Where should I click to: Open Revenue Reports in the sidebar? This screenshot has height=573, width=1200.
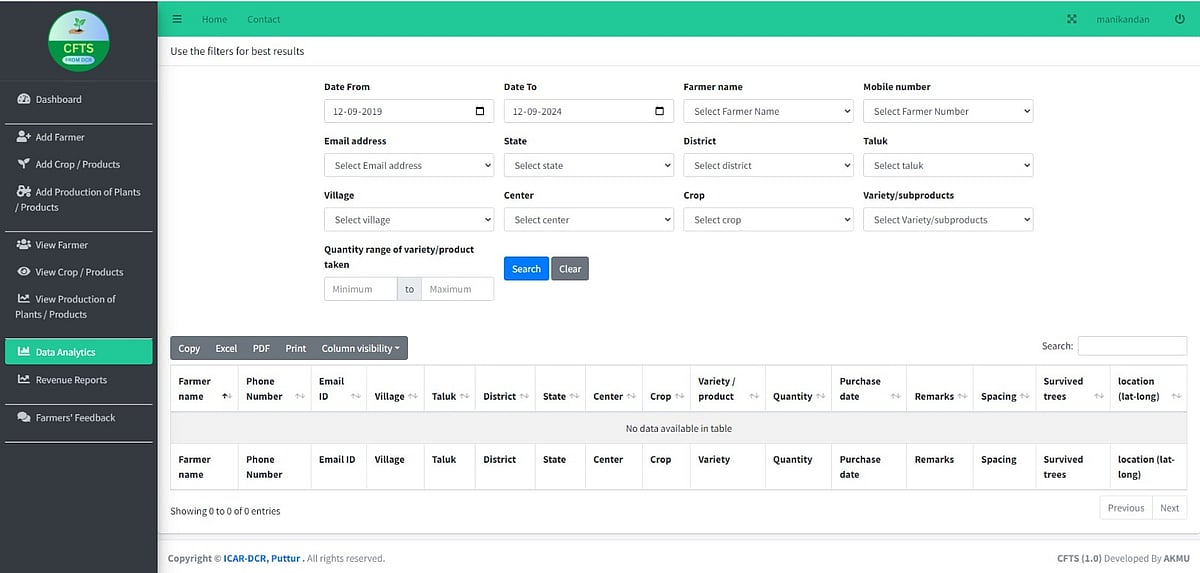(70, 380)
